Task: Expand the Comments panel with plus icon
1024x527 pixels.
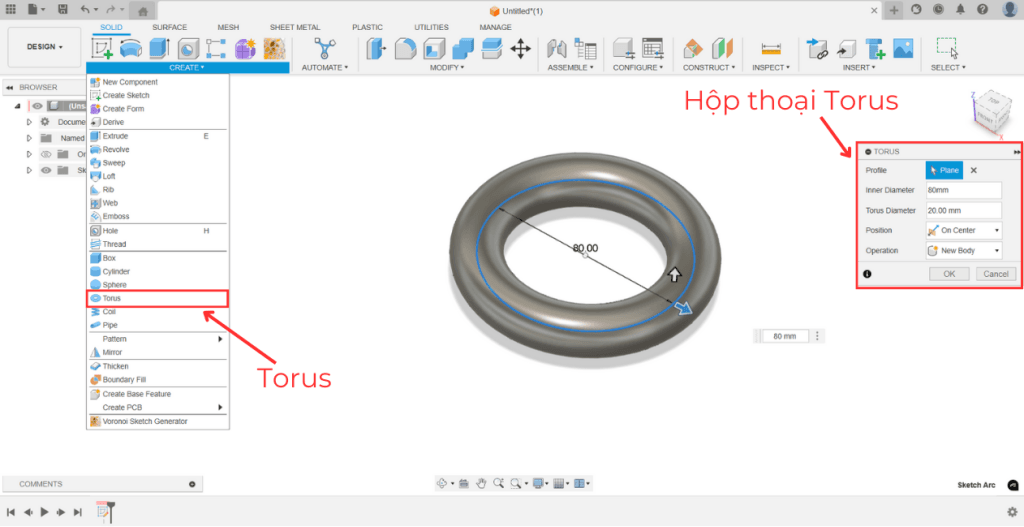Action: pos(193,484)
